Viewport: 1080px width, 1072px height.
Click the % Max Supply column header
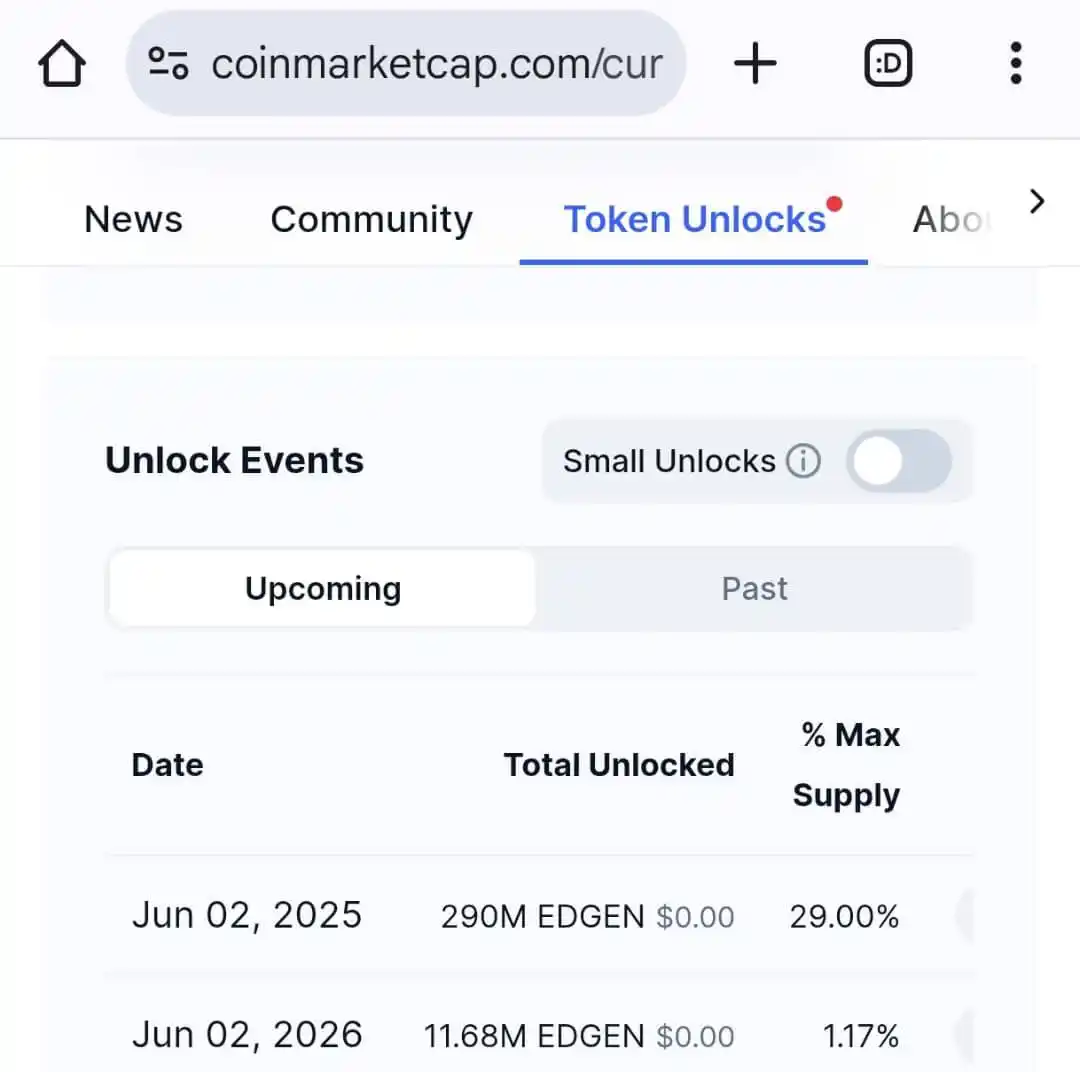tap(846, 764)
